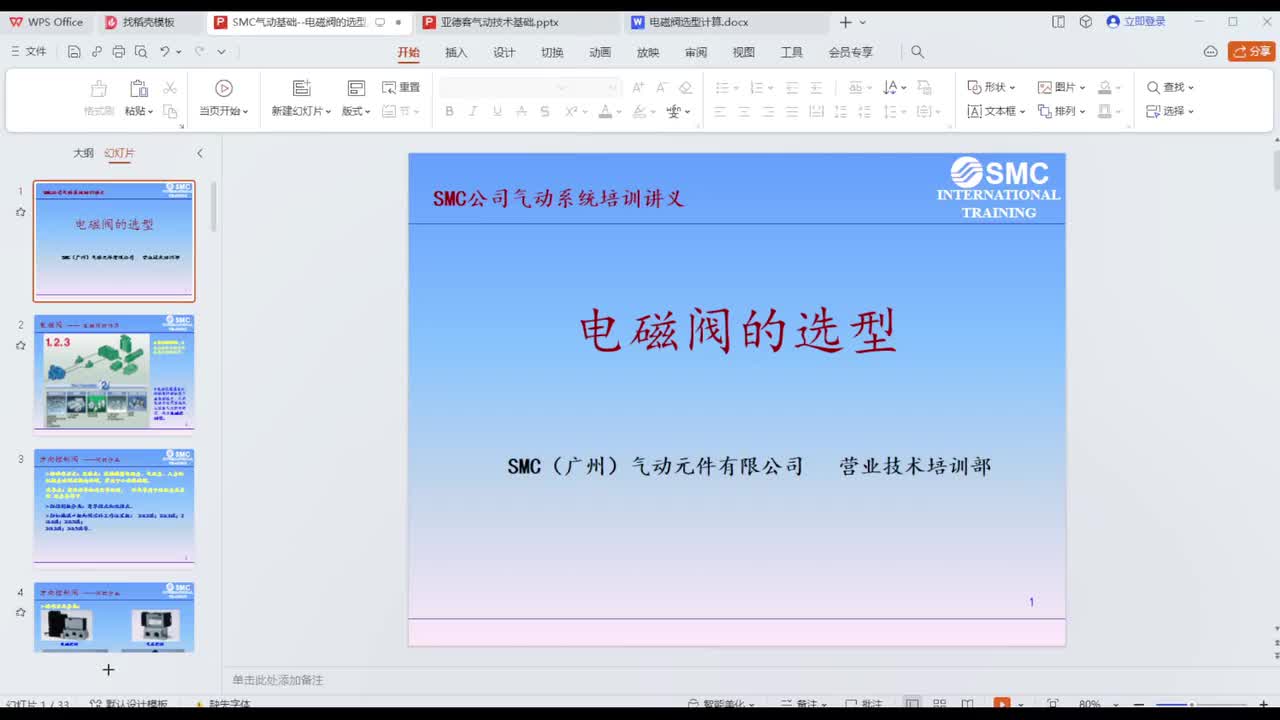Click the Copy icon below scissors
Image resolution: width=1280 pixels, height=720 pixels.
[x=170, y=111]
